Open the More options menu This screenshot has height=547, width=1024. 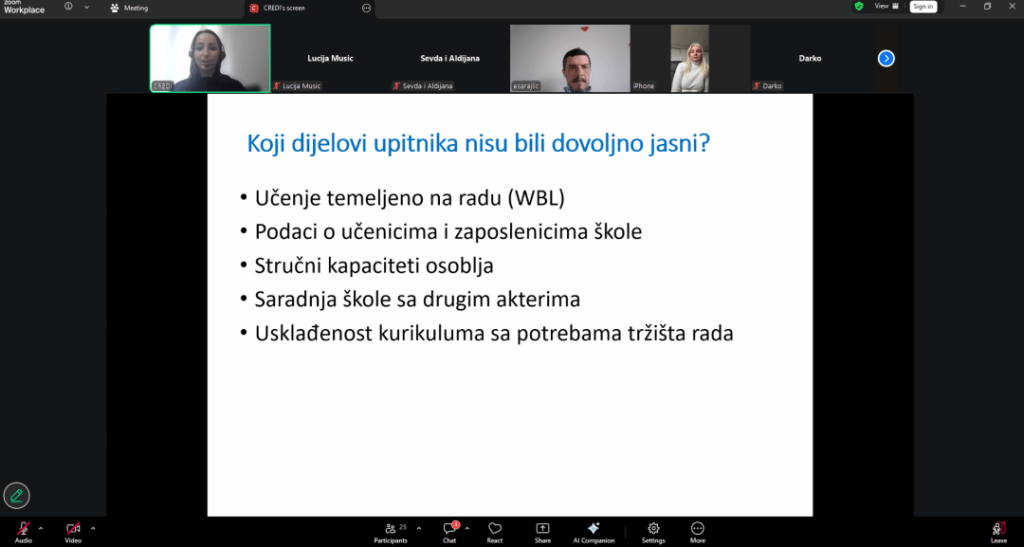pos(697,532)
